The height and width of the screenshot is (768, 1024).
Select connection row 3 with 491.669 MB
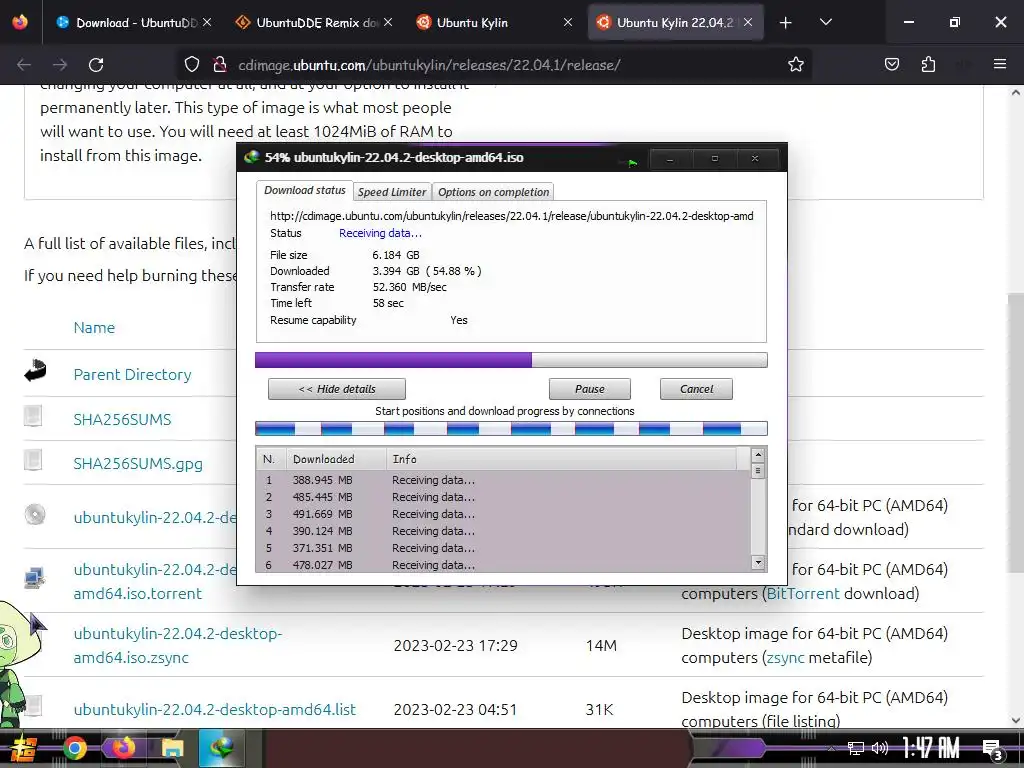coord(503,514)
